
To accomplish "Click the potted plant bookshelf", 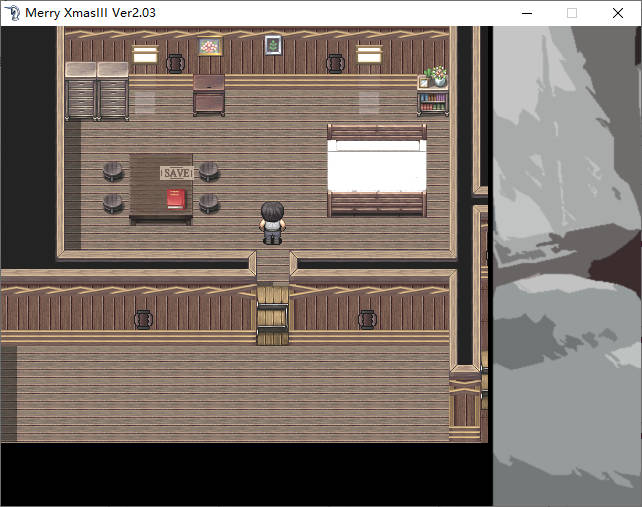I will (x=433, y=92).
